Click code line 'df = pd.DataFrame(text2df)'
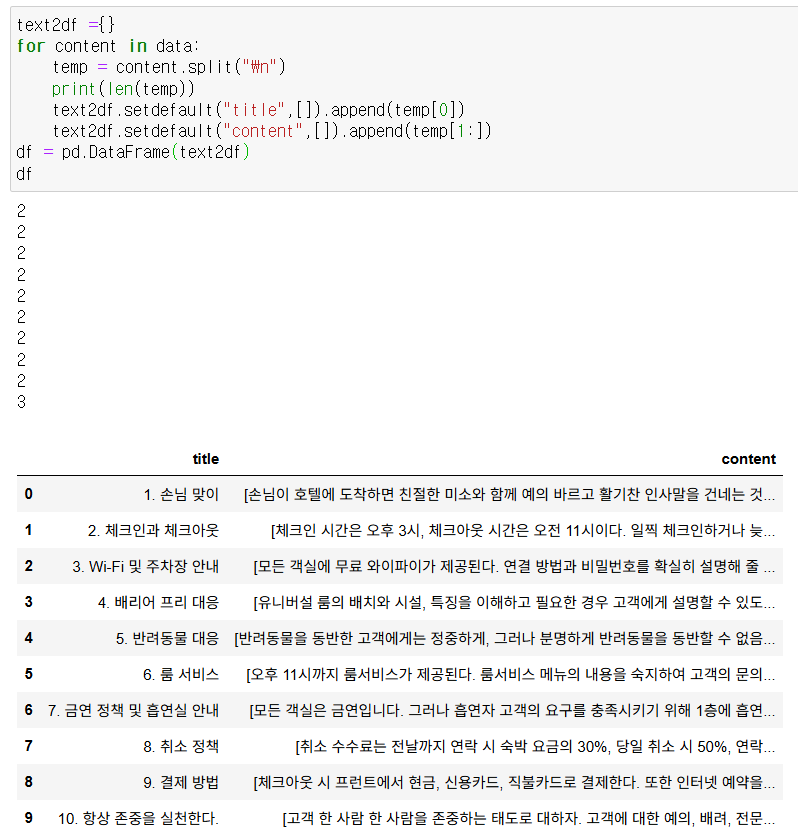Viewport: 798px width, 838px height. coord(133,152)
